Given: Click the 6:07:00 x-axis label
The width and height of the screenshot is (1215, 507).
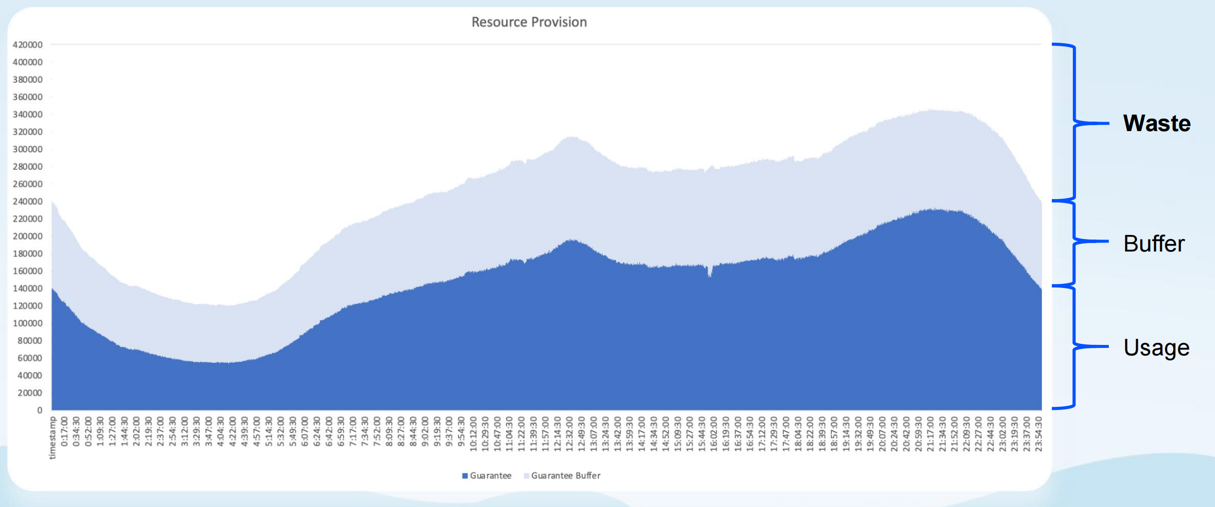Looking at the screenshot, I should (305, 430).
